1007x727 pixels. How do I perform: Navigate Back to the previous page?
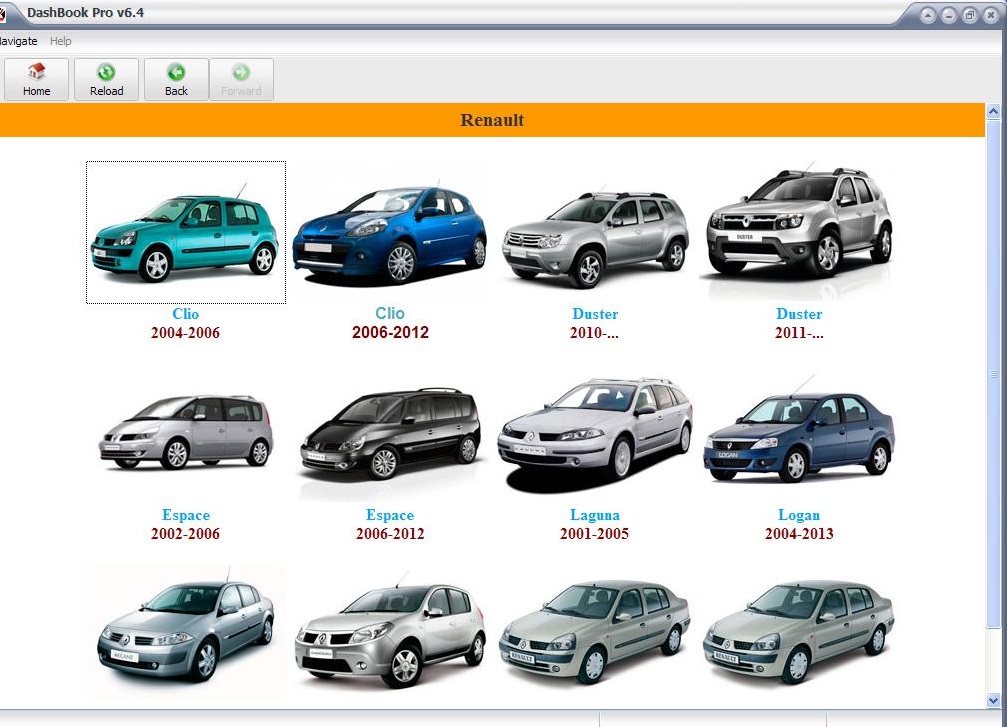click(x=176, y=80)
